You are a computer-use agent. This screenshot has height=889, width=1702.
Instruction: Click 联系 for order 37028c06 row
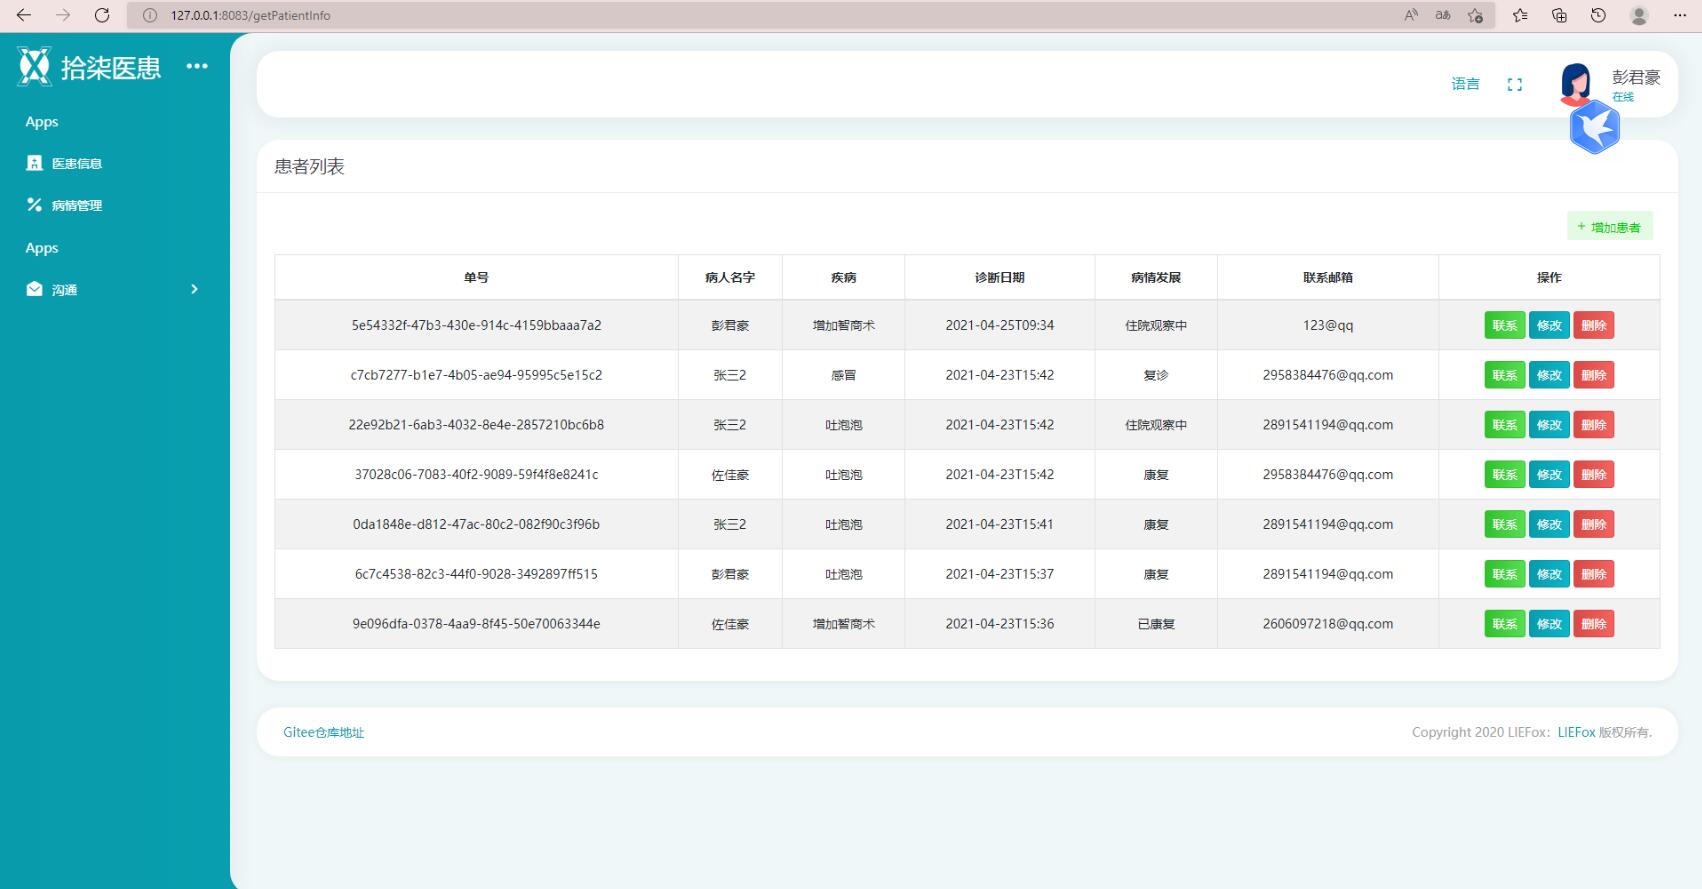point(1504,475)
